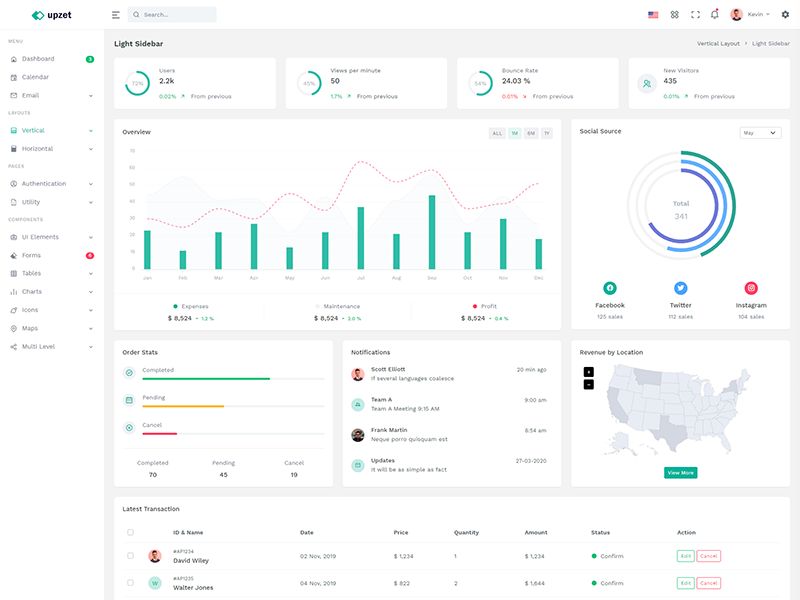The height and width of the screenshot is (600, 800).
Task: Zoom in on the revenue map
Action: [589, 372]
